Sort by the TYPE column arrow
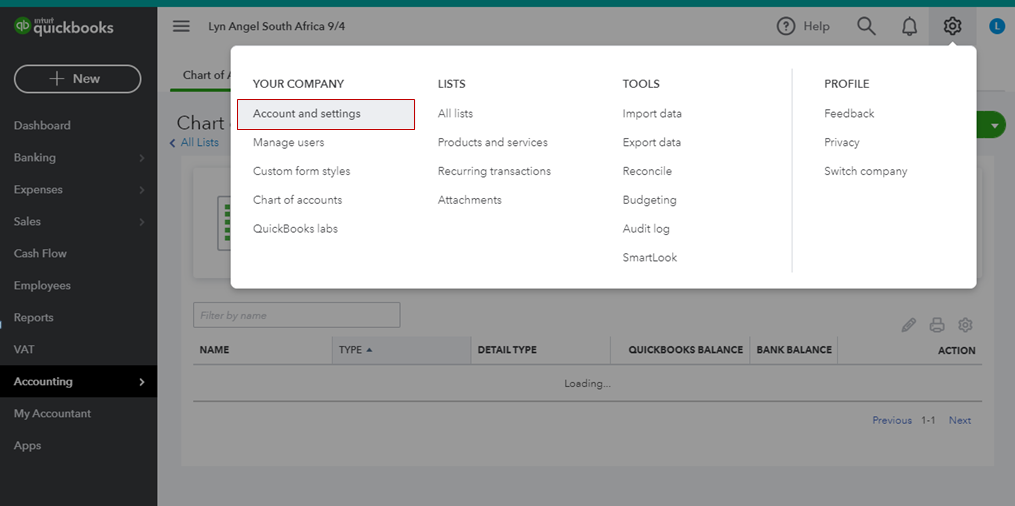The image size is (1015, 506). tap(369, 350)
